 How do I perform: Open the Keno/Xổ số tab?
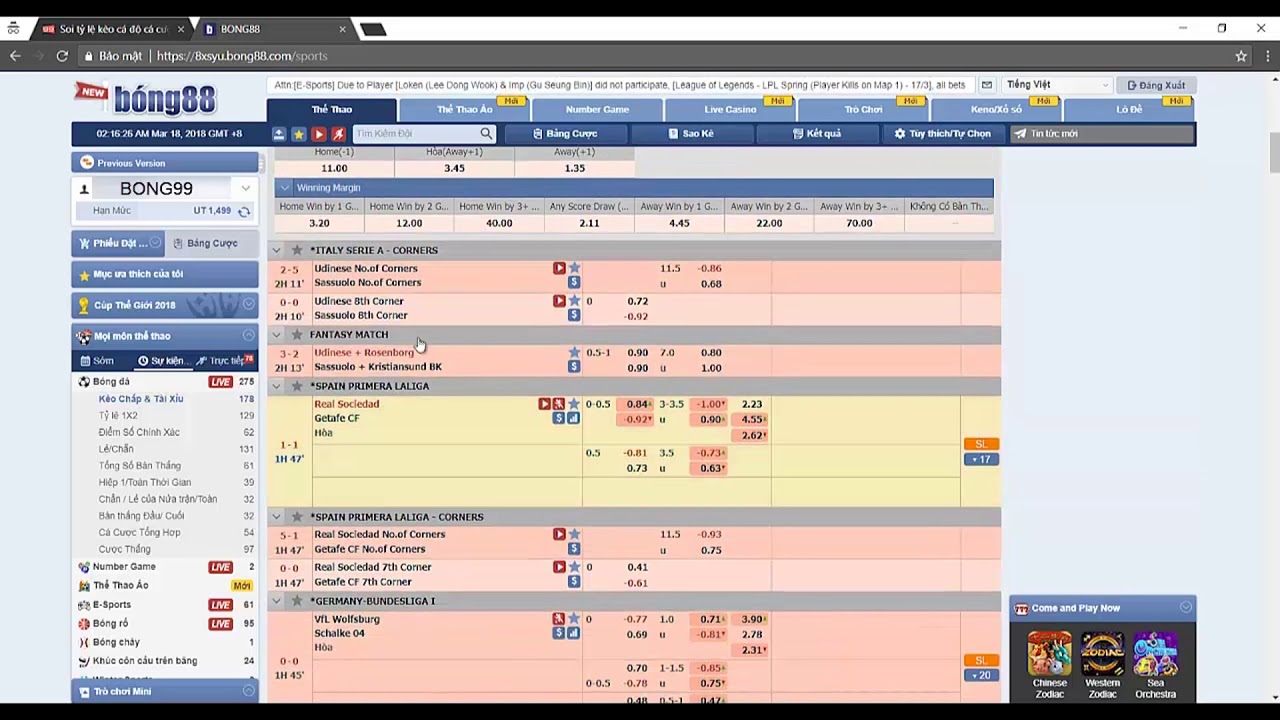[x=996, y=109]
